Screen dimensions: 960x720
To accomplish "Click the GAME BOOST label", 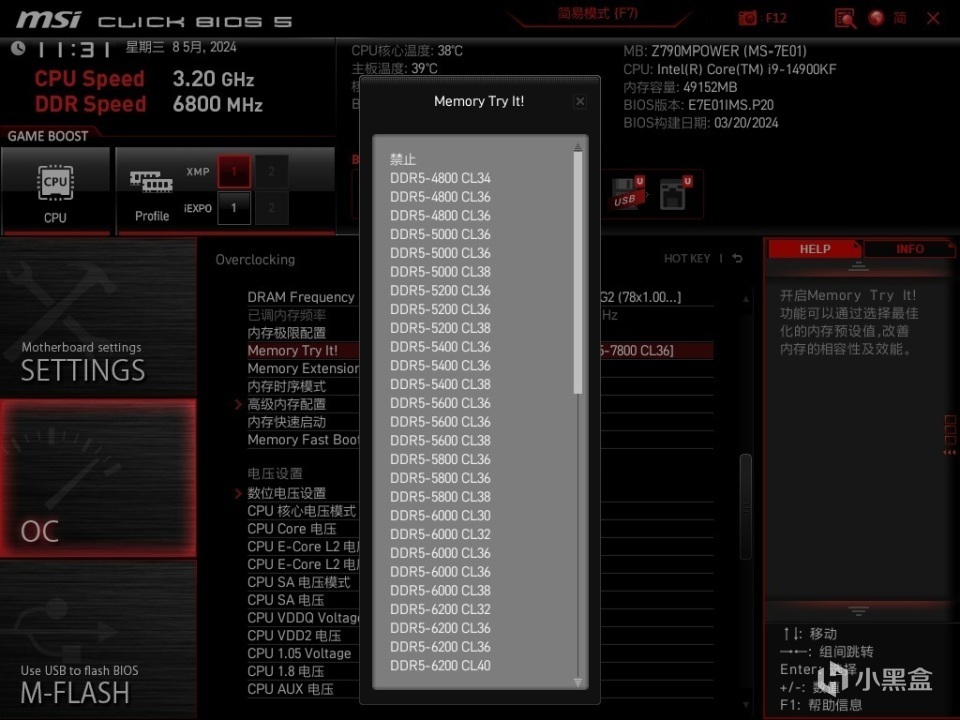I will 48,136.
